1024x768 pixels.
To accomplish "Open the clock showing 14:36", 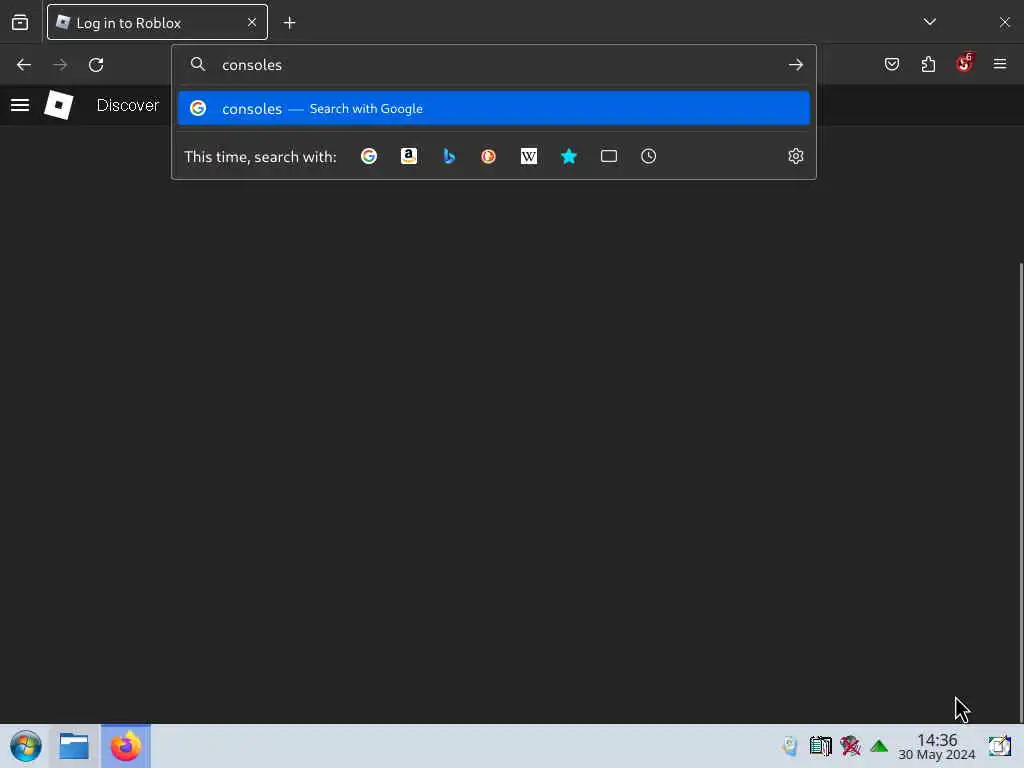I will coord(937,746).
